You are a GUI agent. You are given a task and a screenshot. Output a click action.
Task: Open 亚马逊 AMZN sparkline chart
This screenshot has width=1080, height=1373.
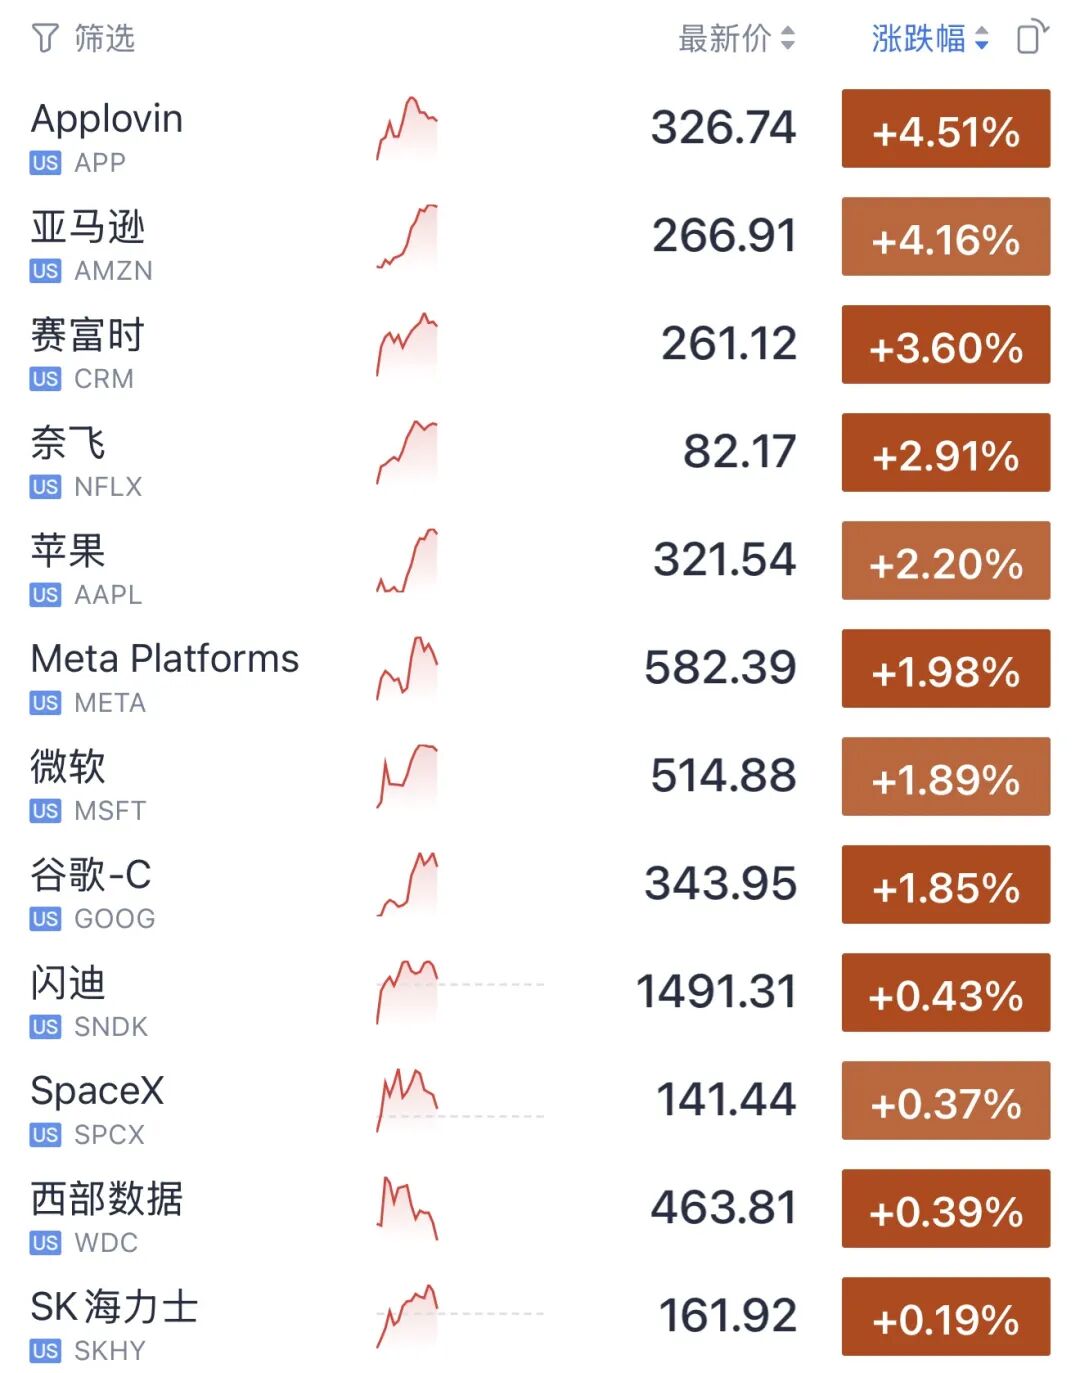point(407,236)
